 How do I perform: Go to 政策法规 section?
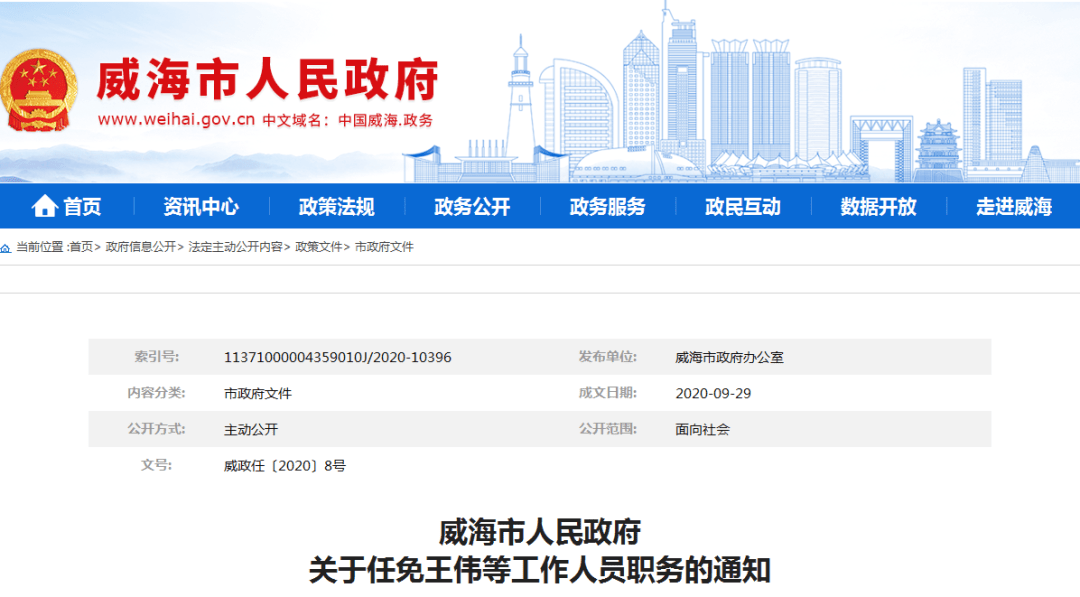pos(337,206)
